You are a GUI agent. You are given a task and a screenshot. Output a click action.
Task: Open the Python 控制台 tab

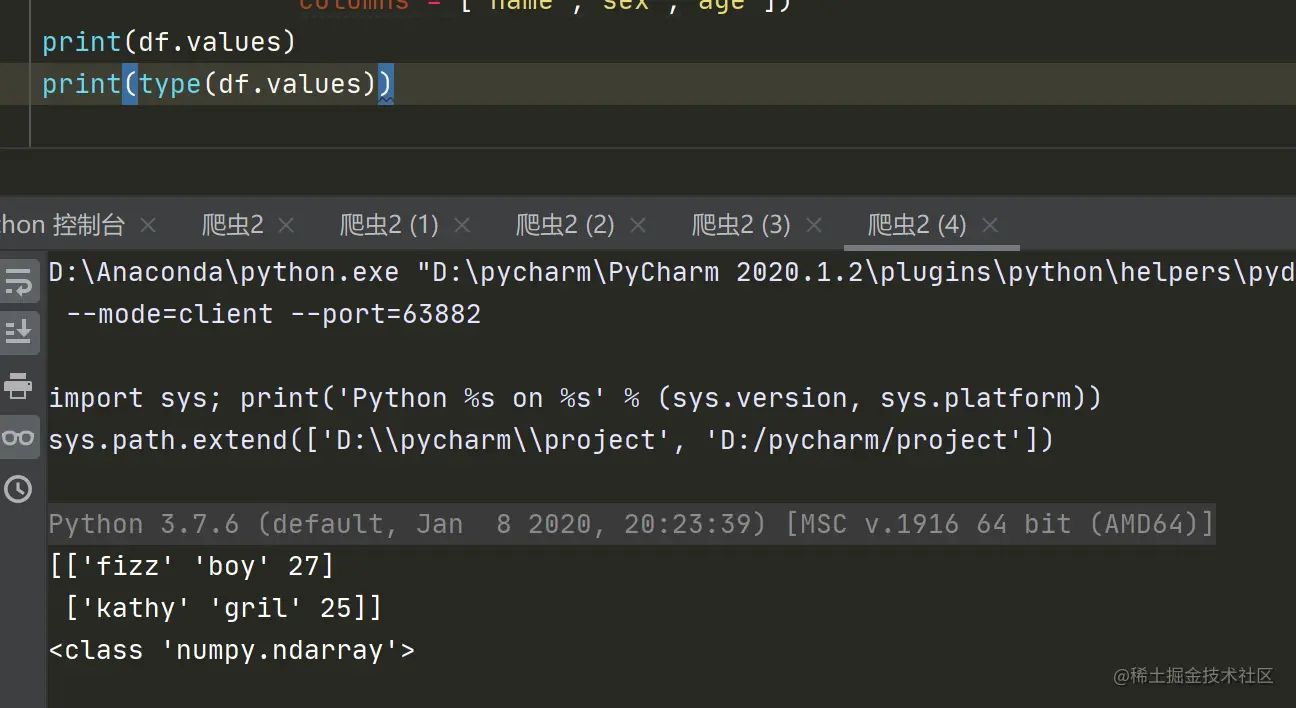pos(62,225)
